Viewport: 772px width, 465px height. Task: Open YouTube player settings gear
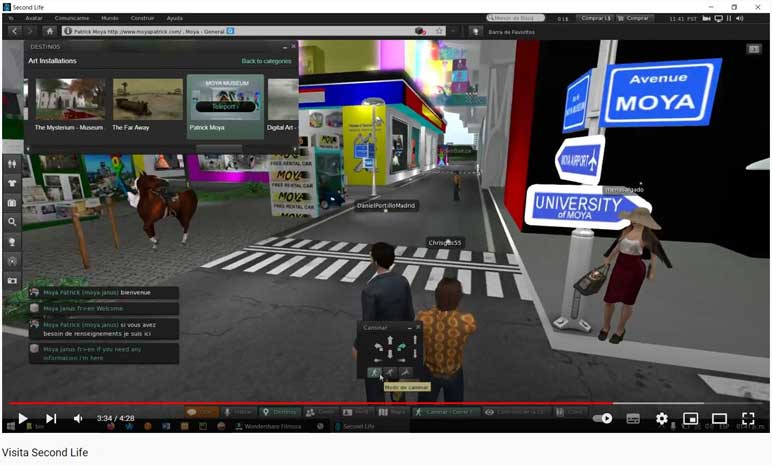(661, 418)
